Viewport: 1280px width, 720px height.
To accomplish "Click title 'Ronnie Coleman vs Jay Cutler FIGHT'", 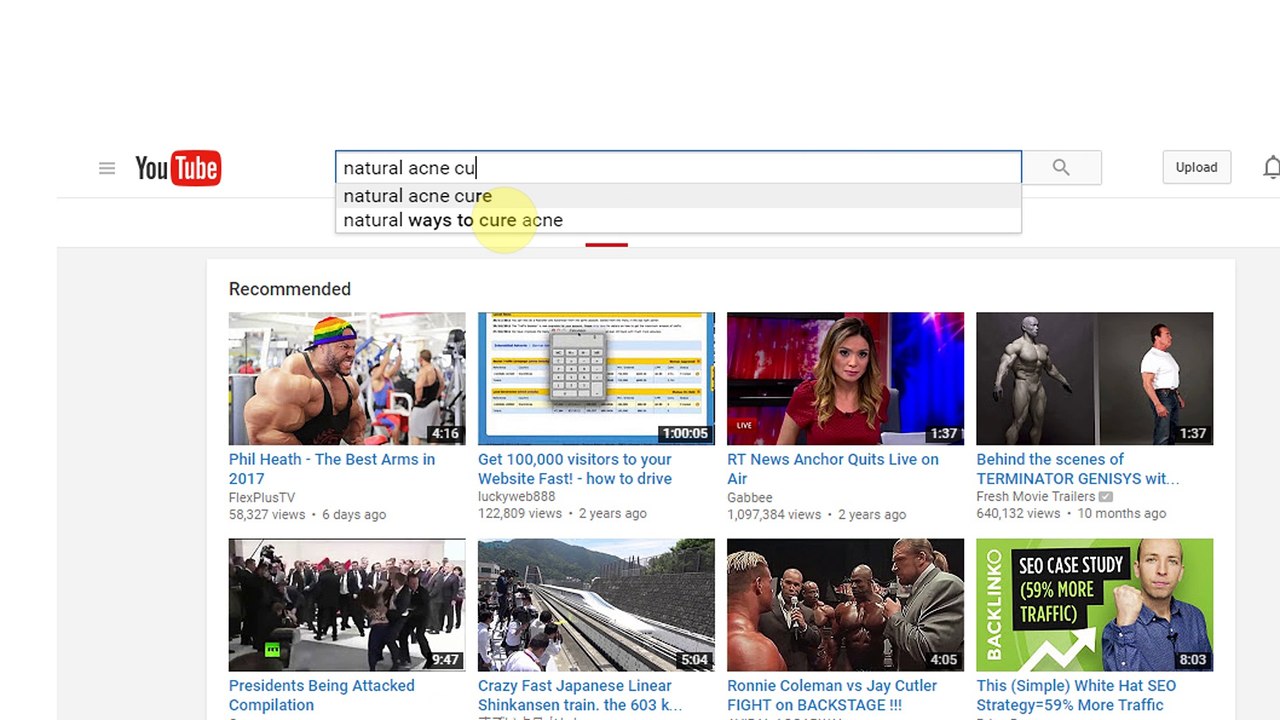I will 832,695.
